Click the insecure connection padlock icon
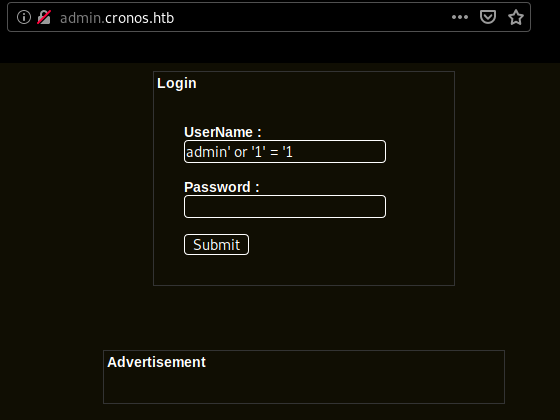560x420 pixels. (x=44, y=17)
